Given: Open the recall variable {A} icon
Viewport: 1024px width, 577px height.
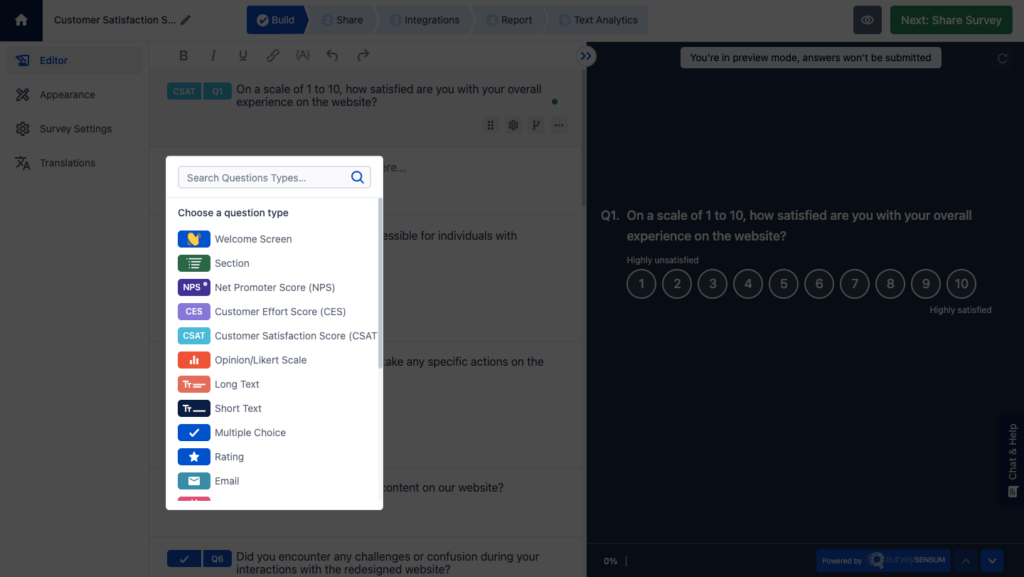Looking at the screenshot, I should (x=302, y=56).
